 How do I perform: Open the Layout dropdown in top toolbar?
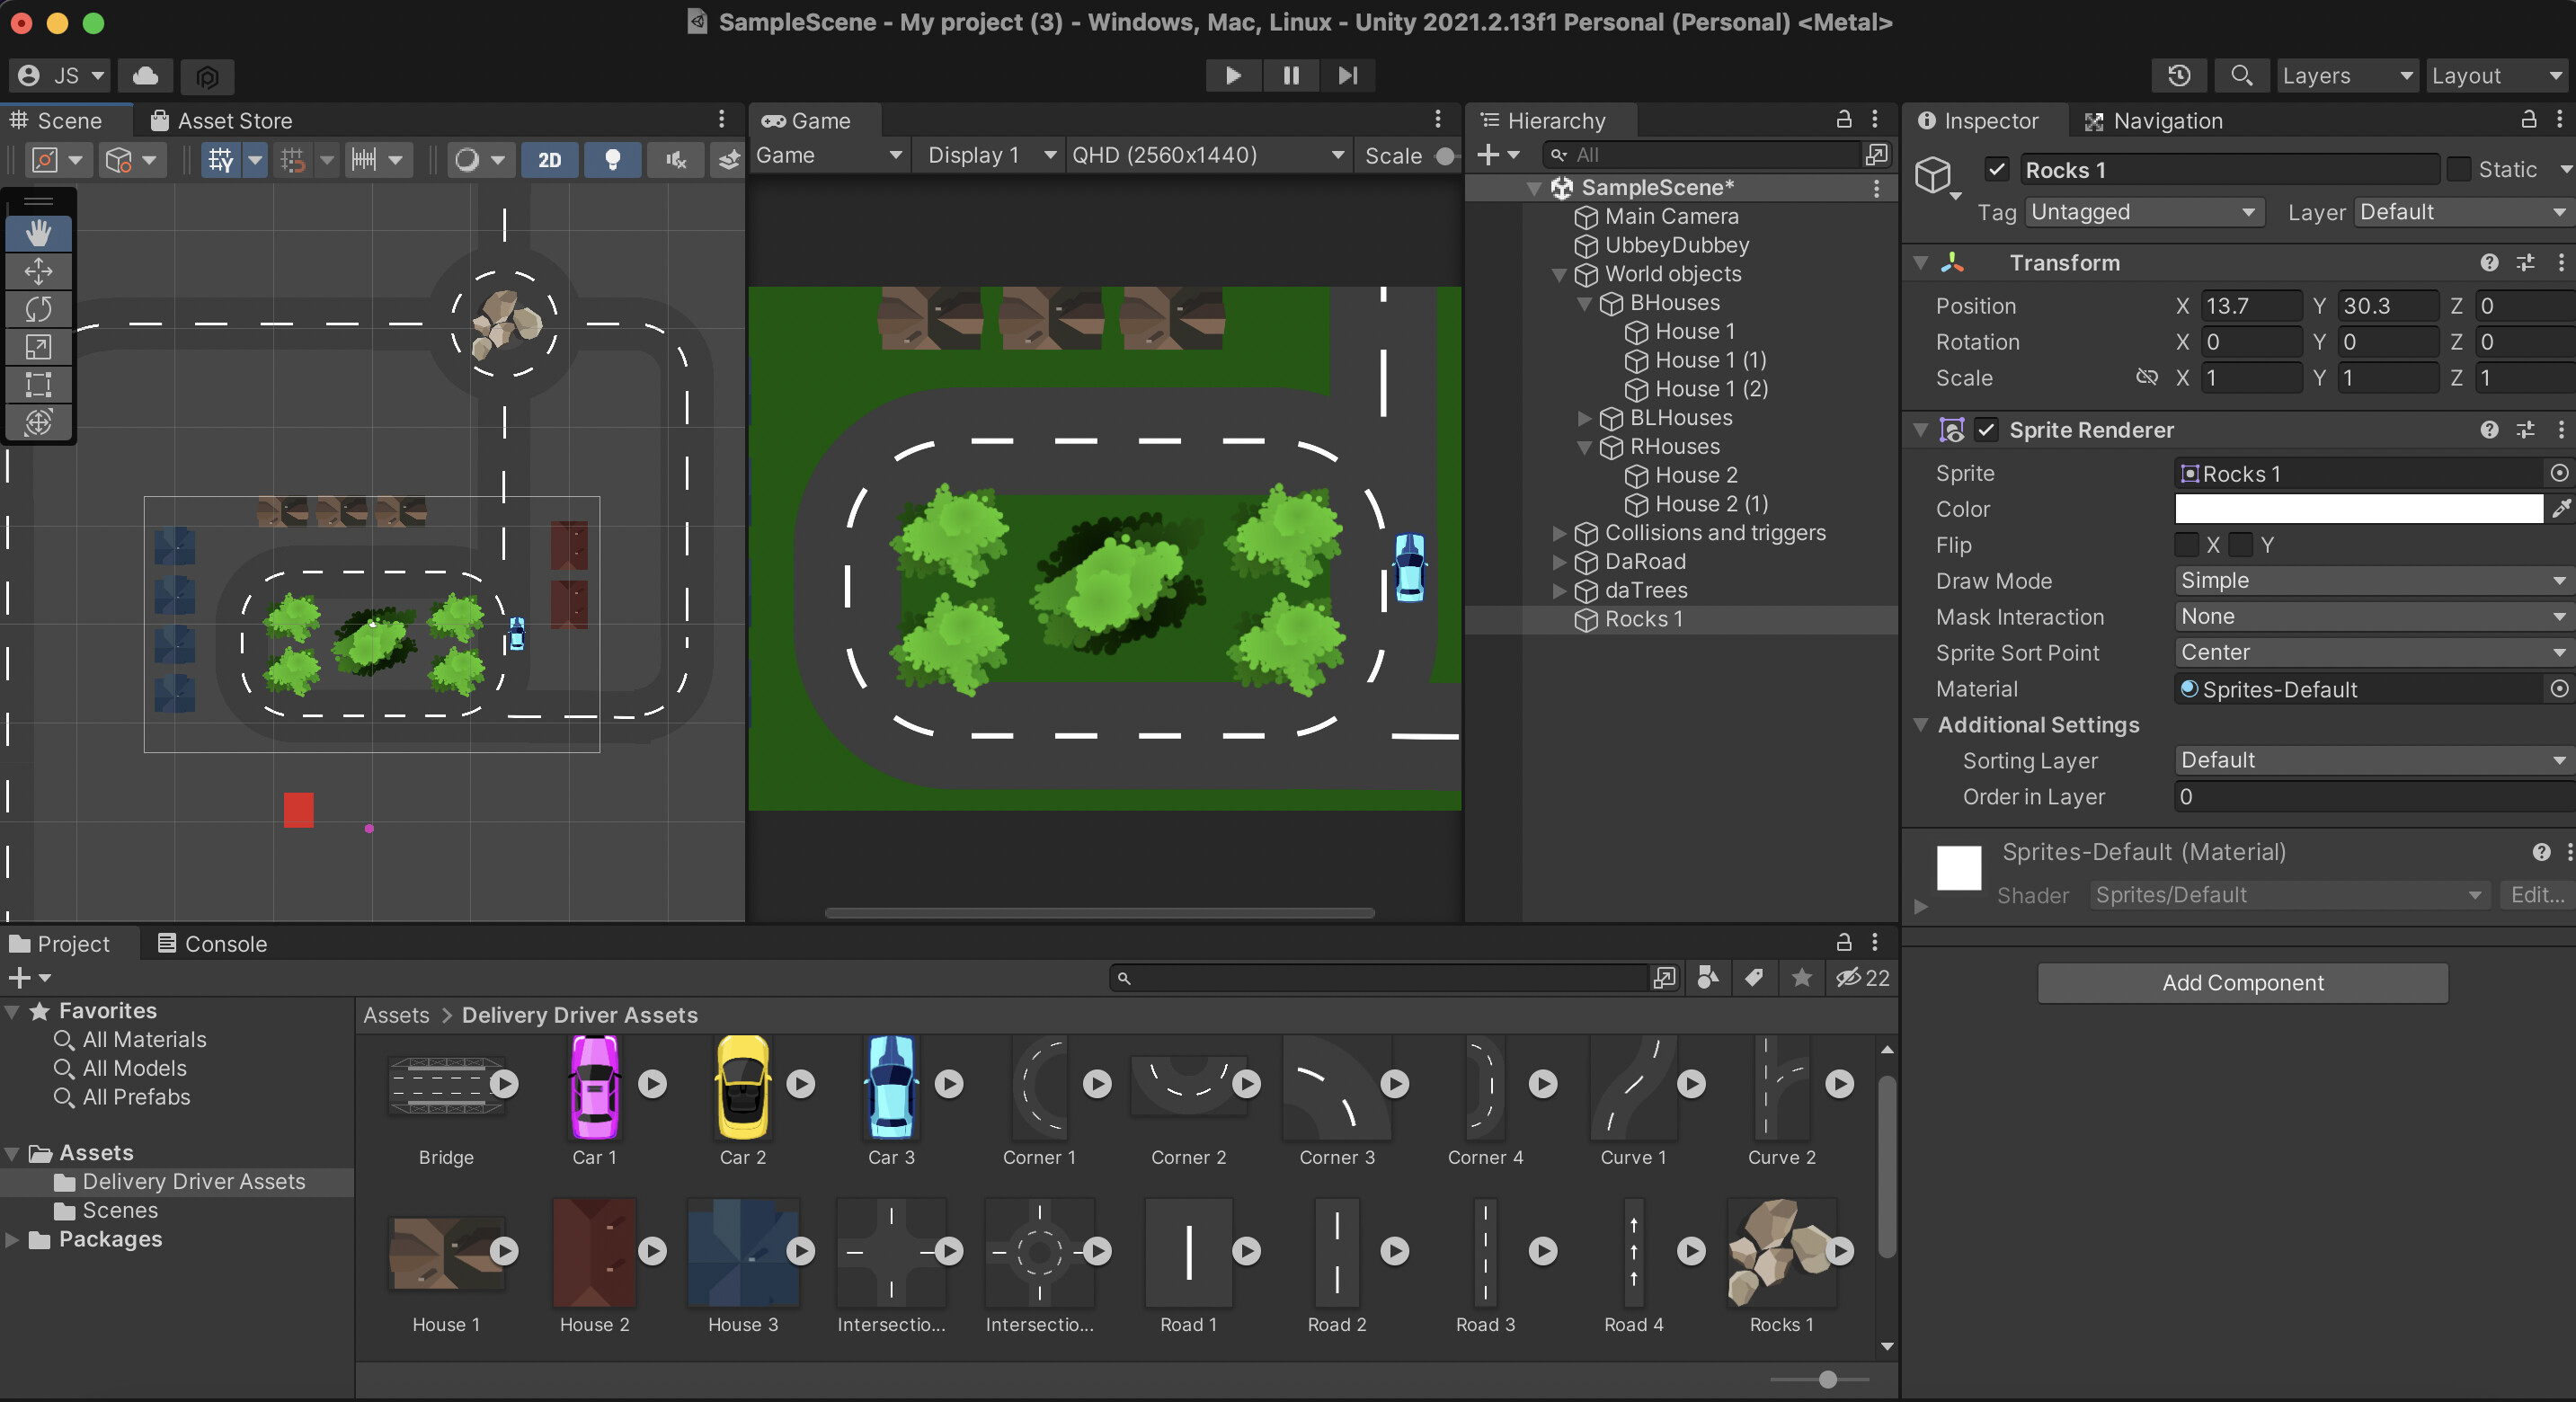click(x=2497, y=76)
